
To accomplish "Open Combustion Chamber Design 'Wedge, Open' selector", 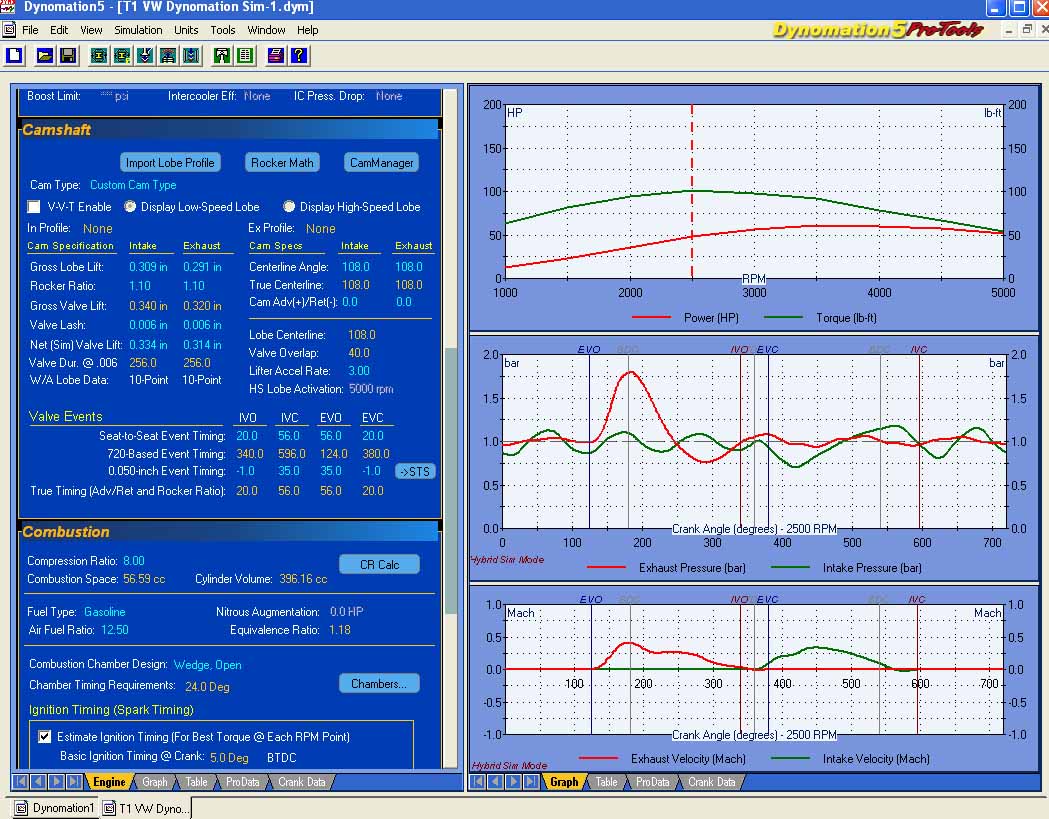I will coord(207,664).
